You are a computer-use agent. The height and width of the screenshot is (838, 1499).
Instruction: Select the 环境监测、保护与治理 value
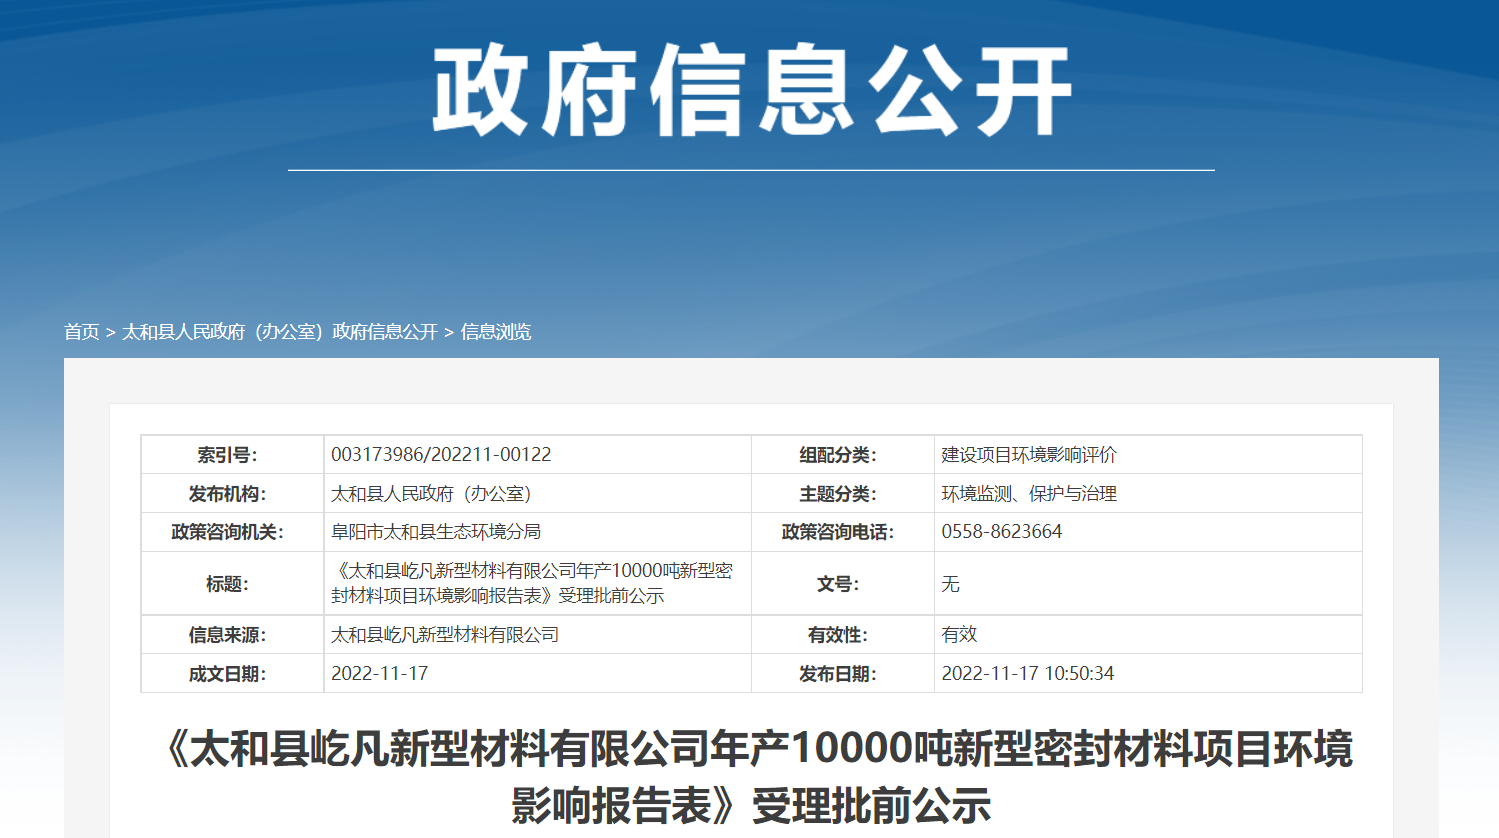(x=1029, y=494)
